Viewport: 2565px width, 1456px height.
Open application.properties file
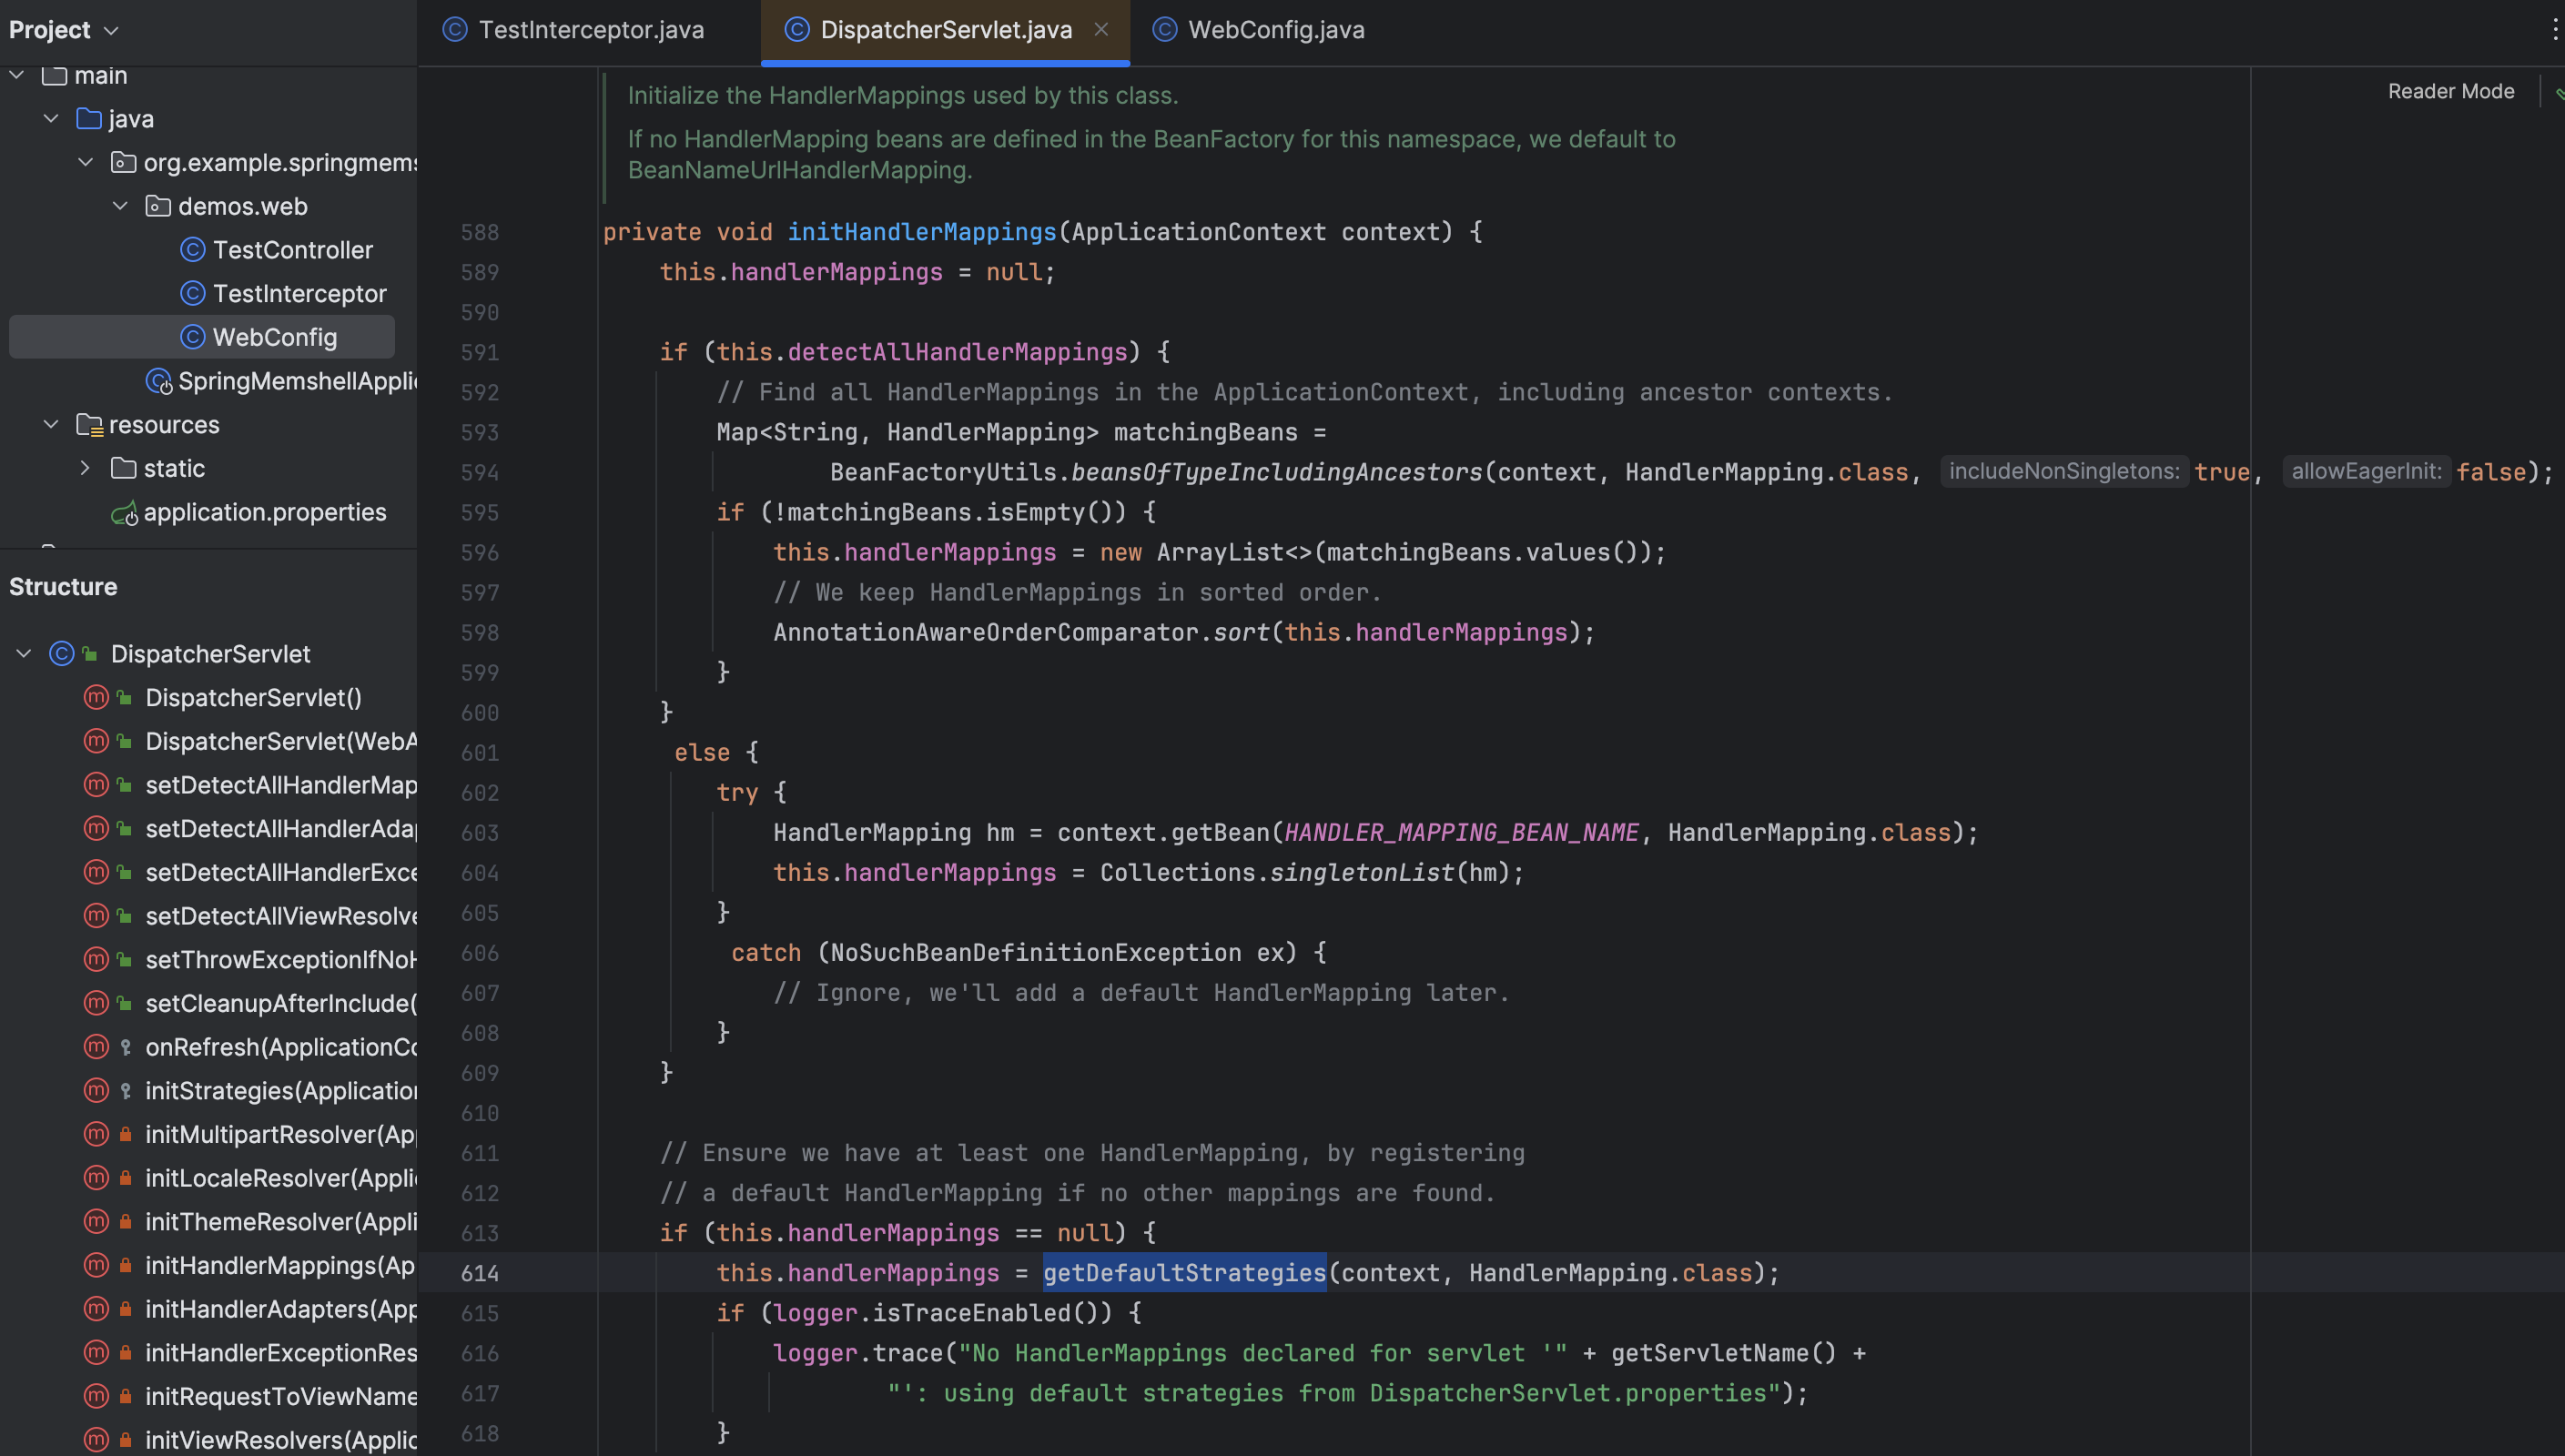click(264, 512)
